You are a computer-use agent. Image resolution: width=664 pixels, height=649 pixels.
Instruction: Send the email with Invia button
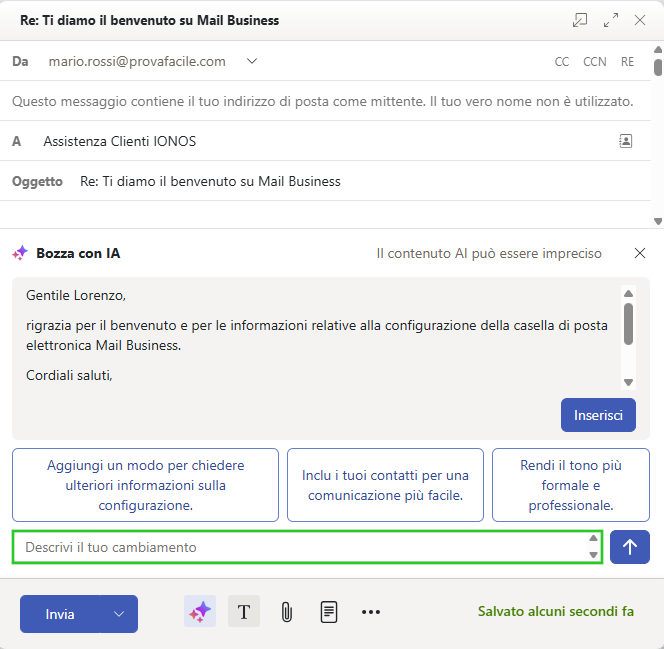point(61,614)
